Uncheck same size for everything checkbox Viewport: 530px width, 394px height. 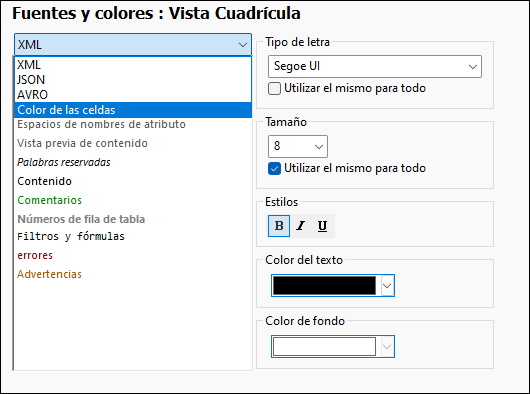pos(274,169)
